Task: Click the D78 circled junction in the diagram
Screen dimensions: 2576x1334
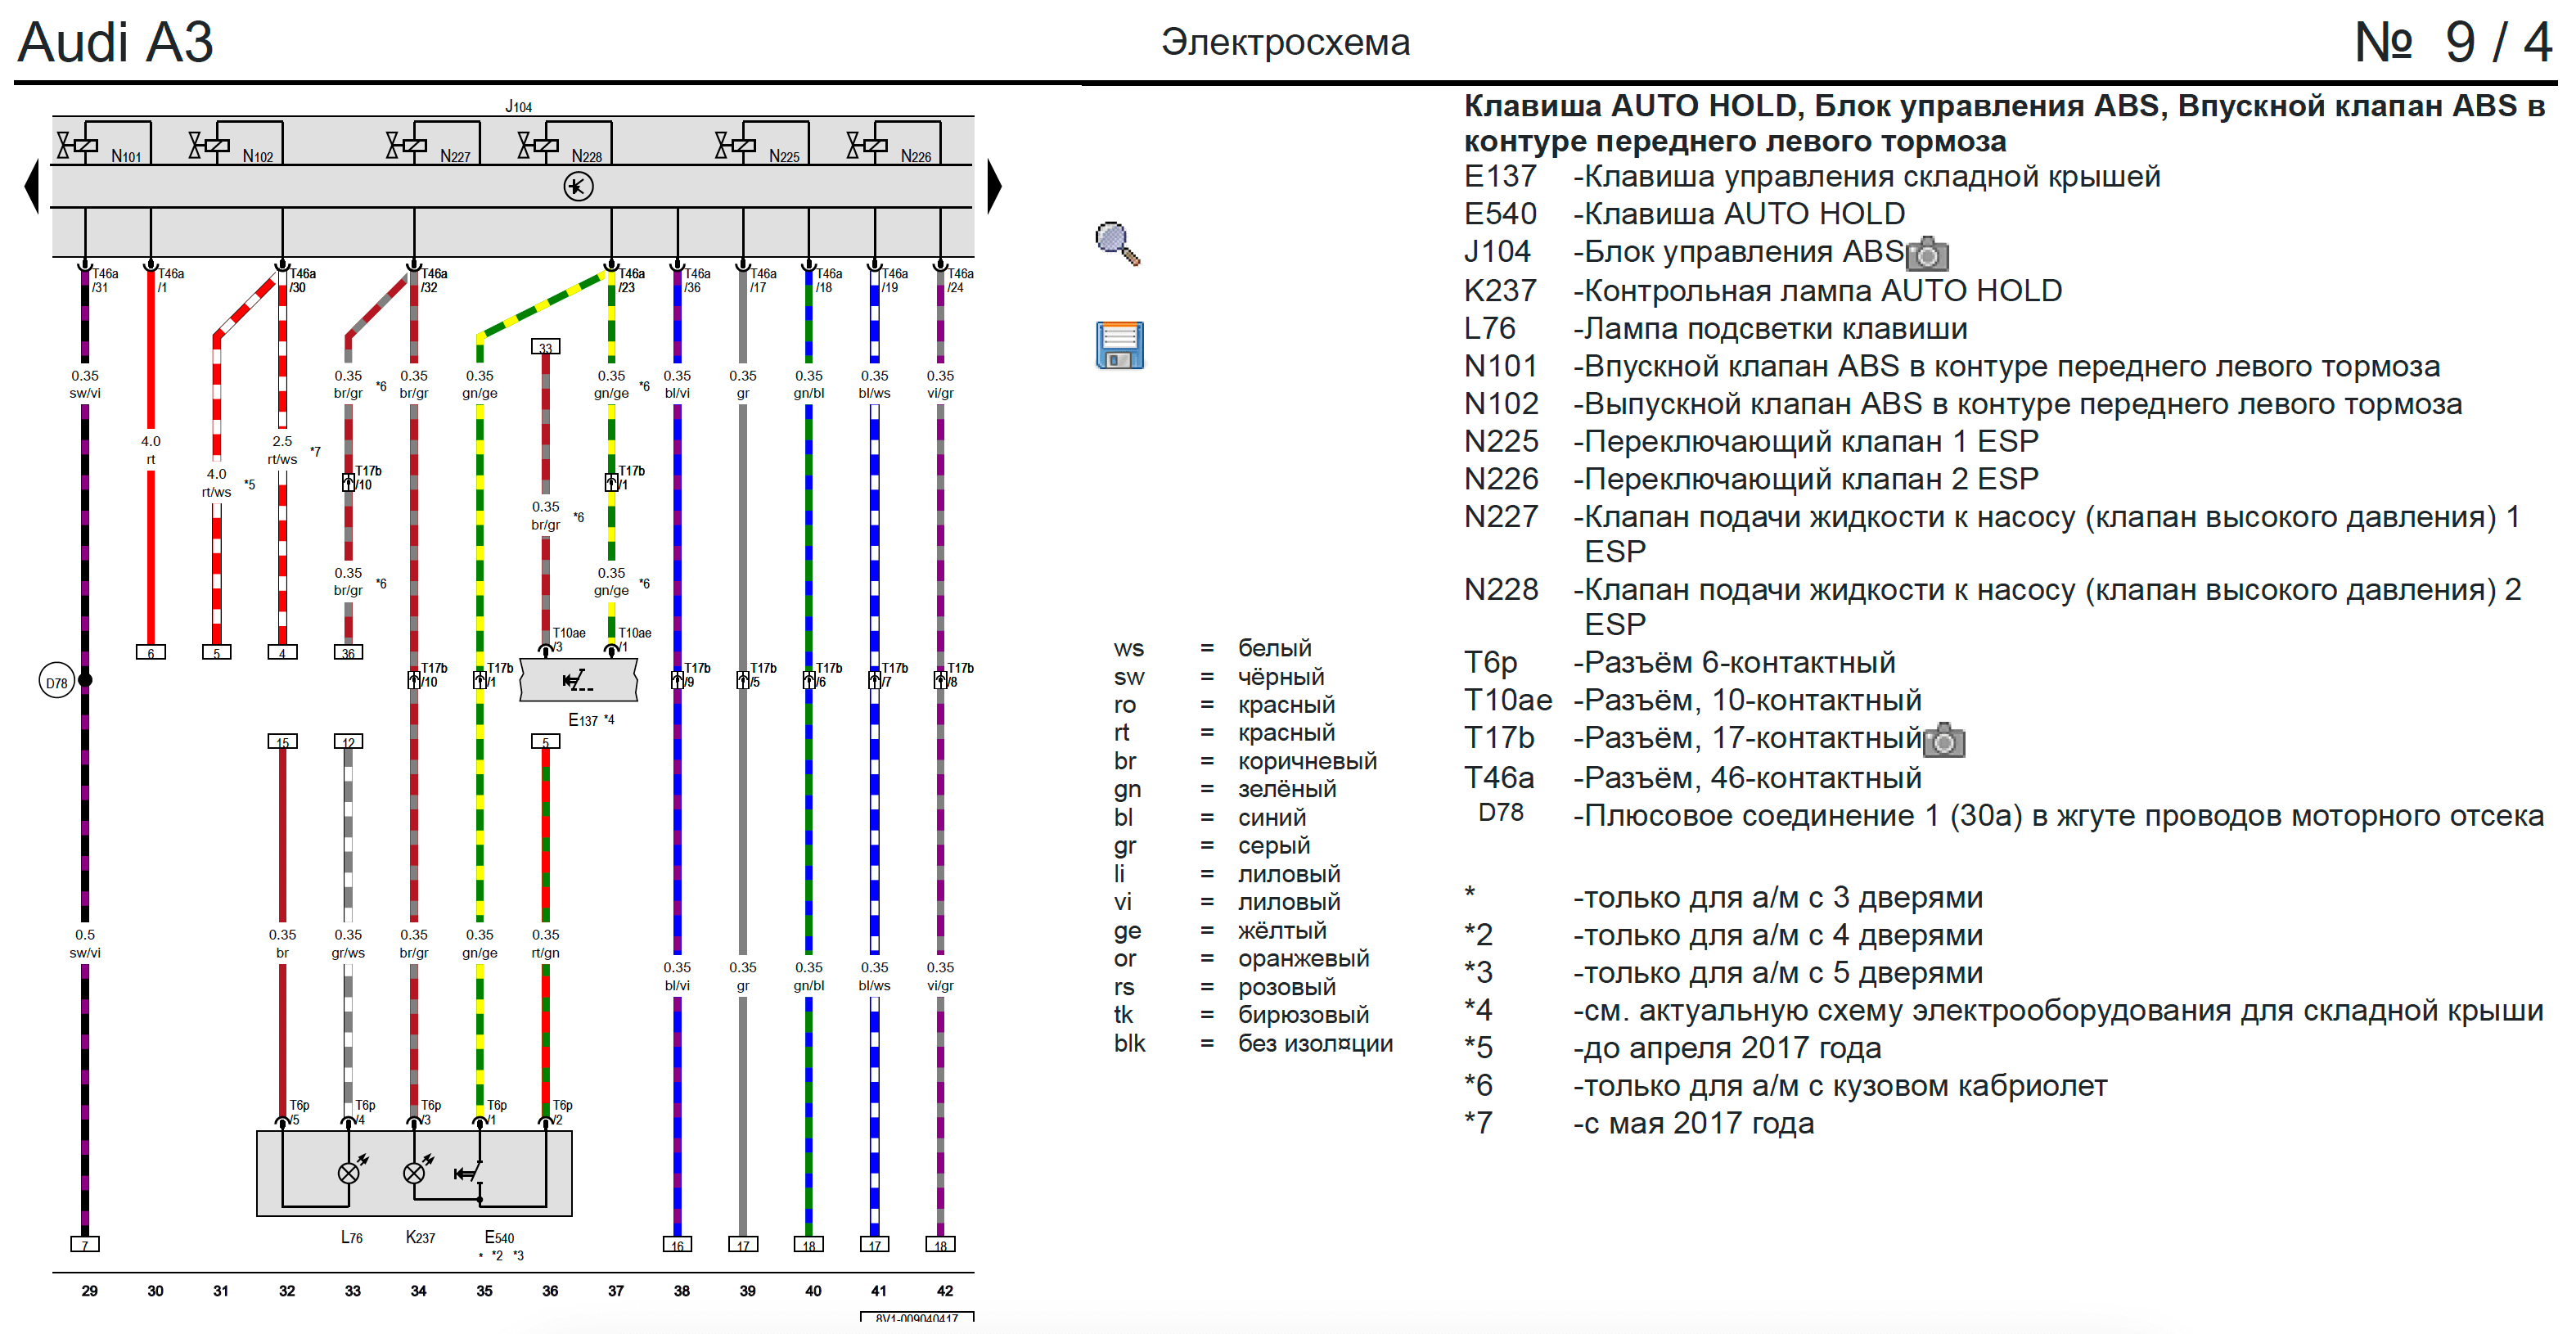Action: [x=57, y=682]
